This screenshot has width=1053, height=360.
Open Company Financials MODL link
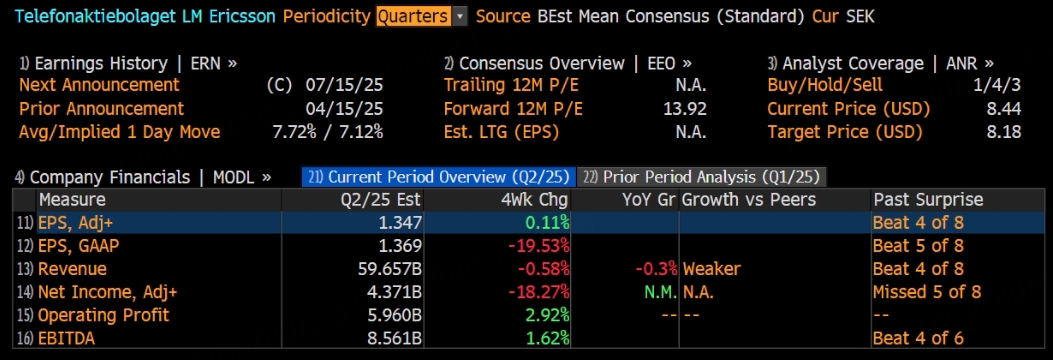click(x=143, y=177)
